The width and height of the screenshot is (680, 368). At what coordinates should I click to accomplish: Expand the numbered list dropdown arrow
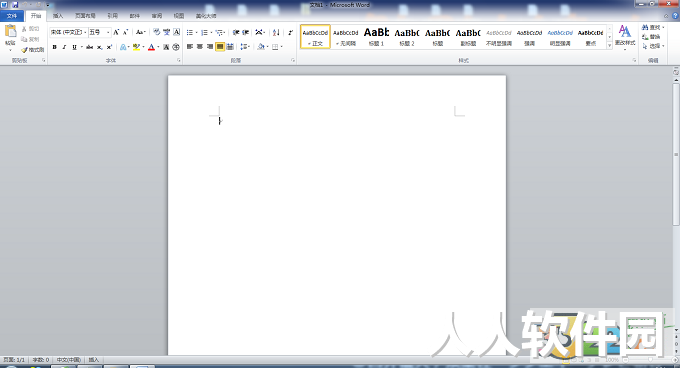pyautogui.click(x=211, y=33)
